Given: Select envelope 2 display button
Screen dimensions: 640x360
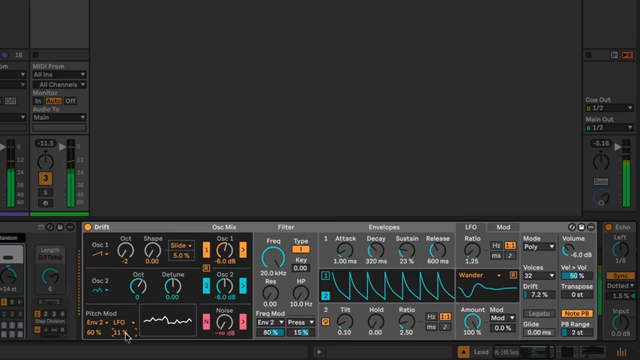Looking at the screenshot, I should [325, 296].
